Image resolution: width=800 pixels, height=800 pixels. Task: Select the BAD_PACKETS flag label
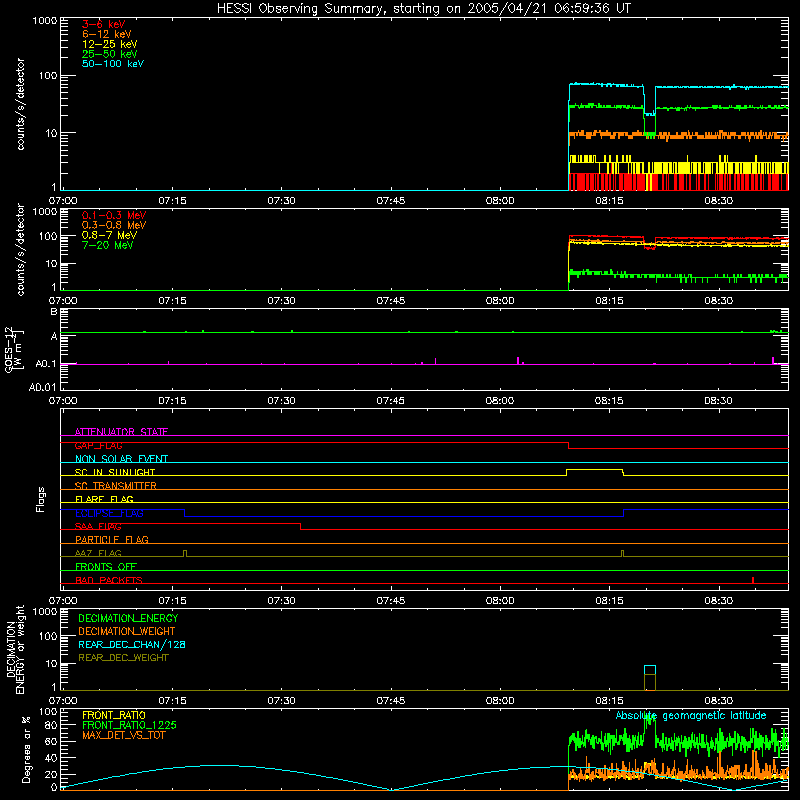109,580
